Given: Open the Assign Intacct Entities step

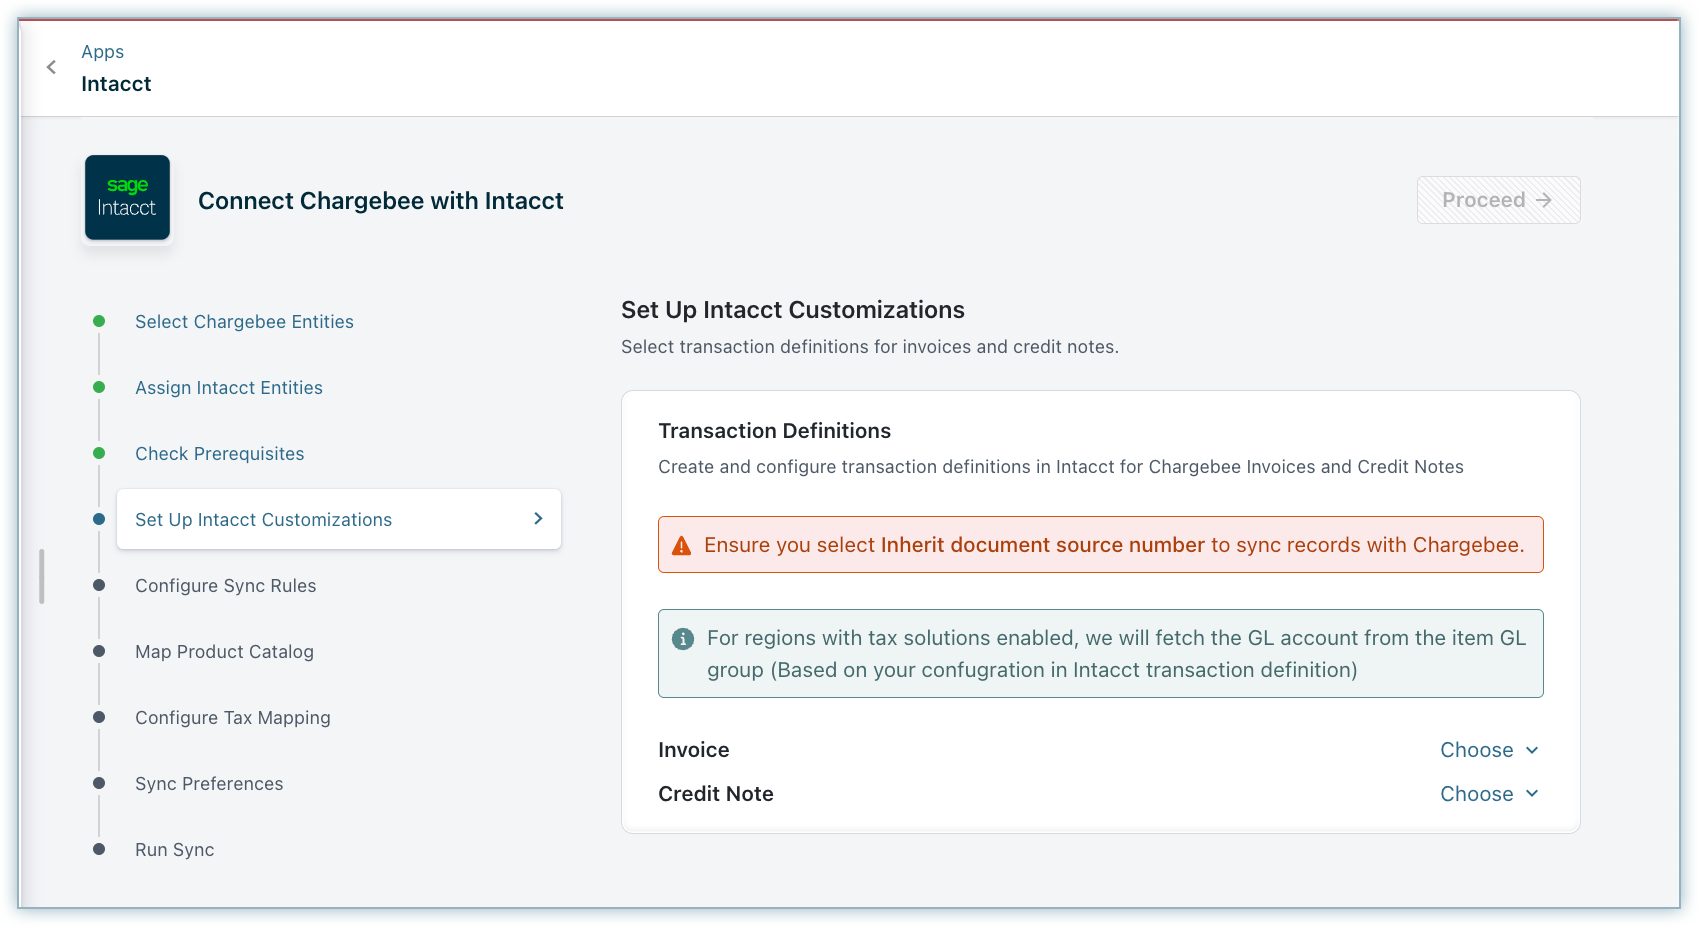Looking at the screenshot, I should coord(229,388).
